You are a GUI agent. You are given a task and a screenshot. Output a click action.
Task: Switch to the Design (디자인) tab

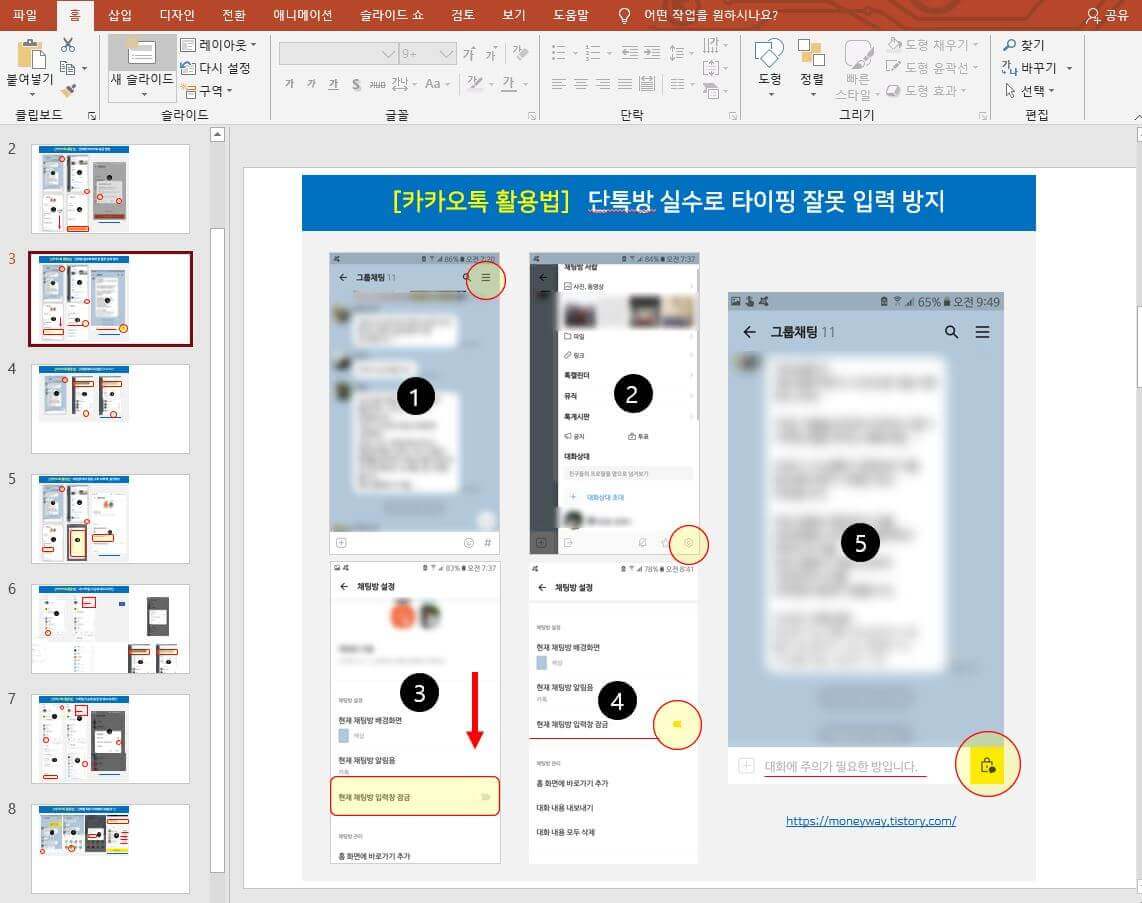pos(177,15)
